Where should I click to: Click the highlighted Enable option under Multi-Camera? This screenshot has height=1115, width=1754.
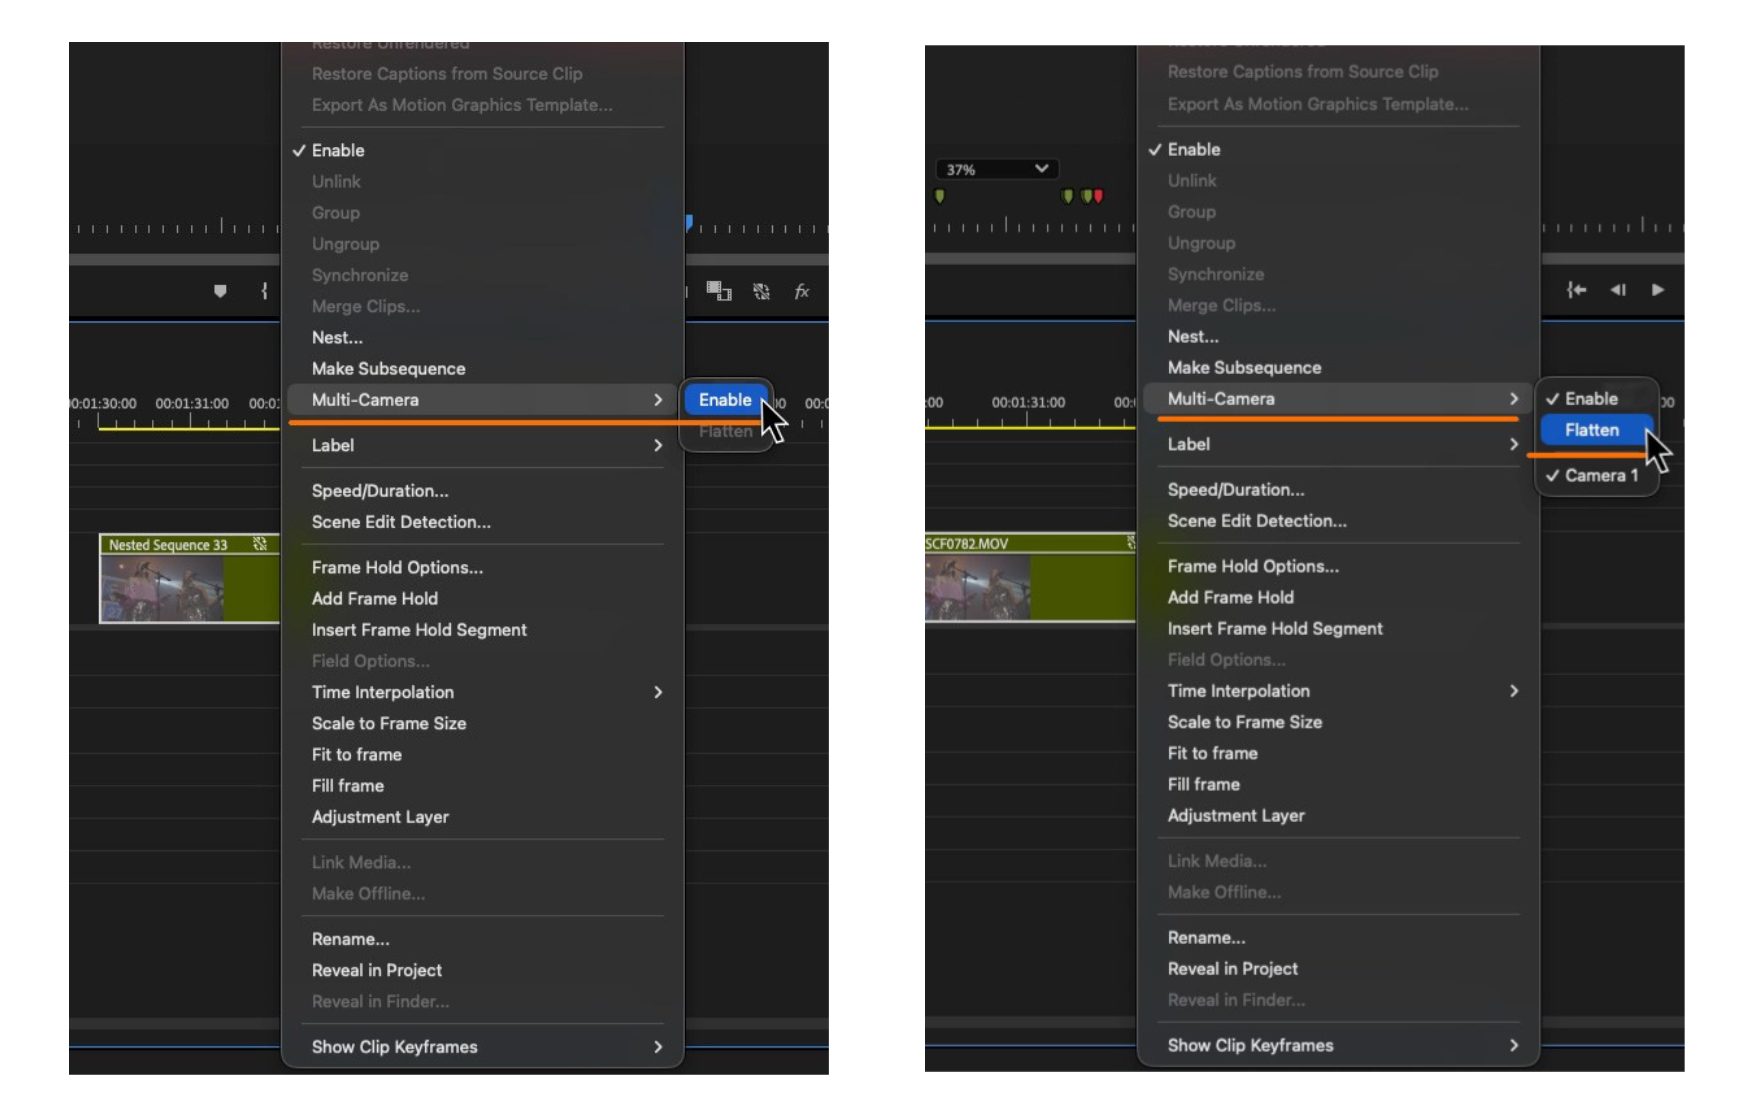click(x=725, y=399)
